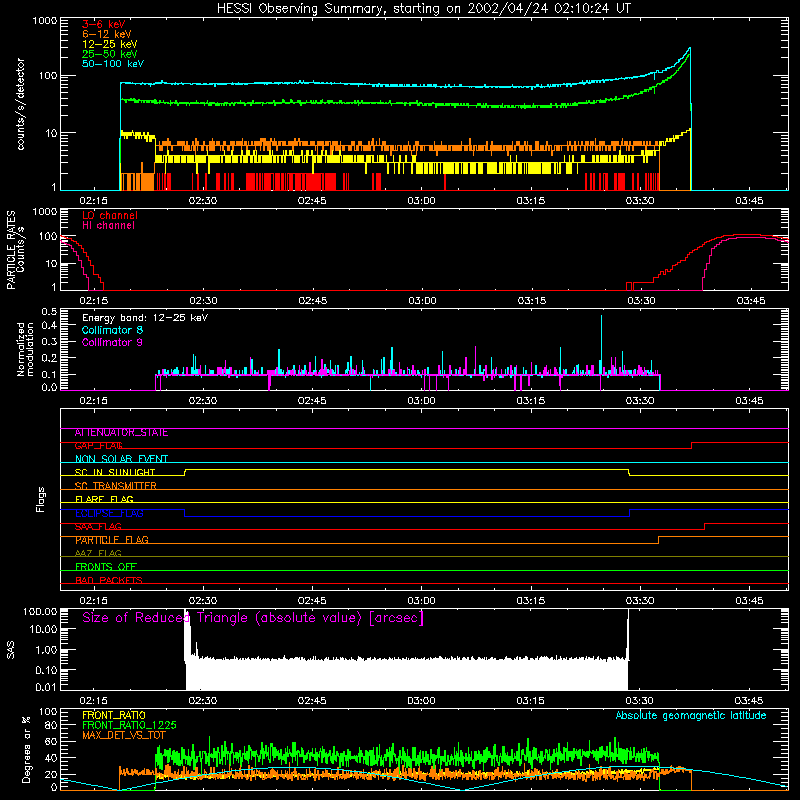
Task: Click the counts/s/detector axis label
Action: [x=21, y=104]
